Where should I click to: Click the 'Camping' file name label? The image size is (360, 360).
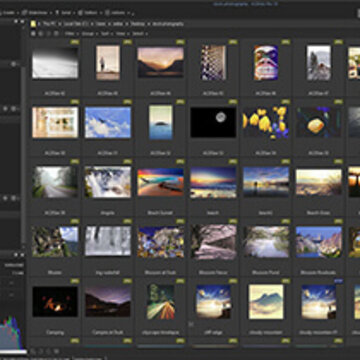tap(55, 332)
